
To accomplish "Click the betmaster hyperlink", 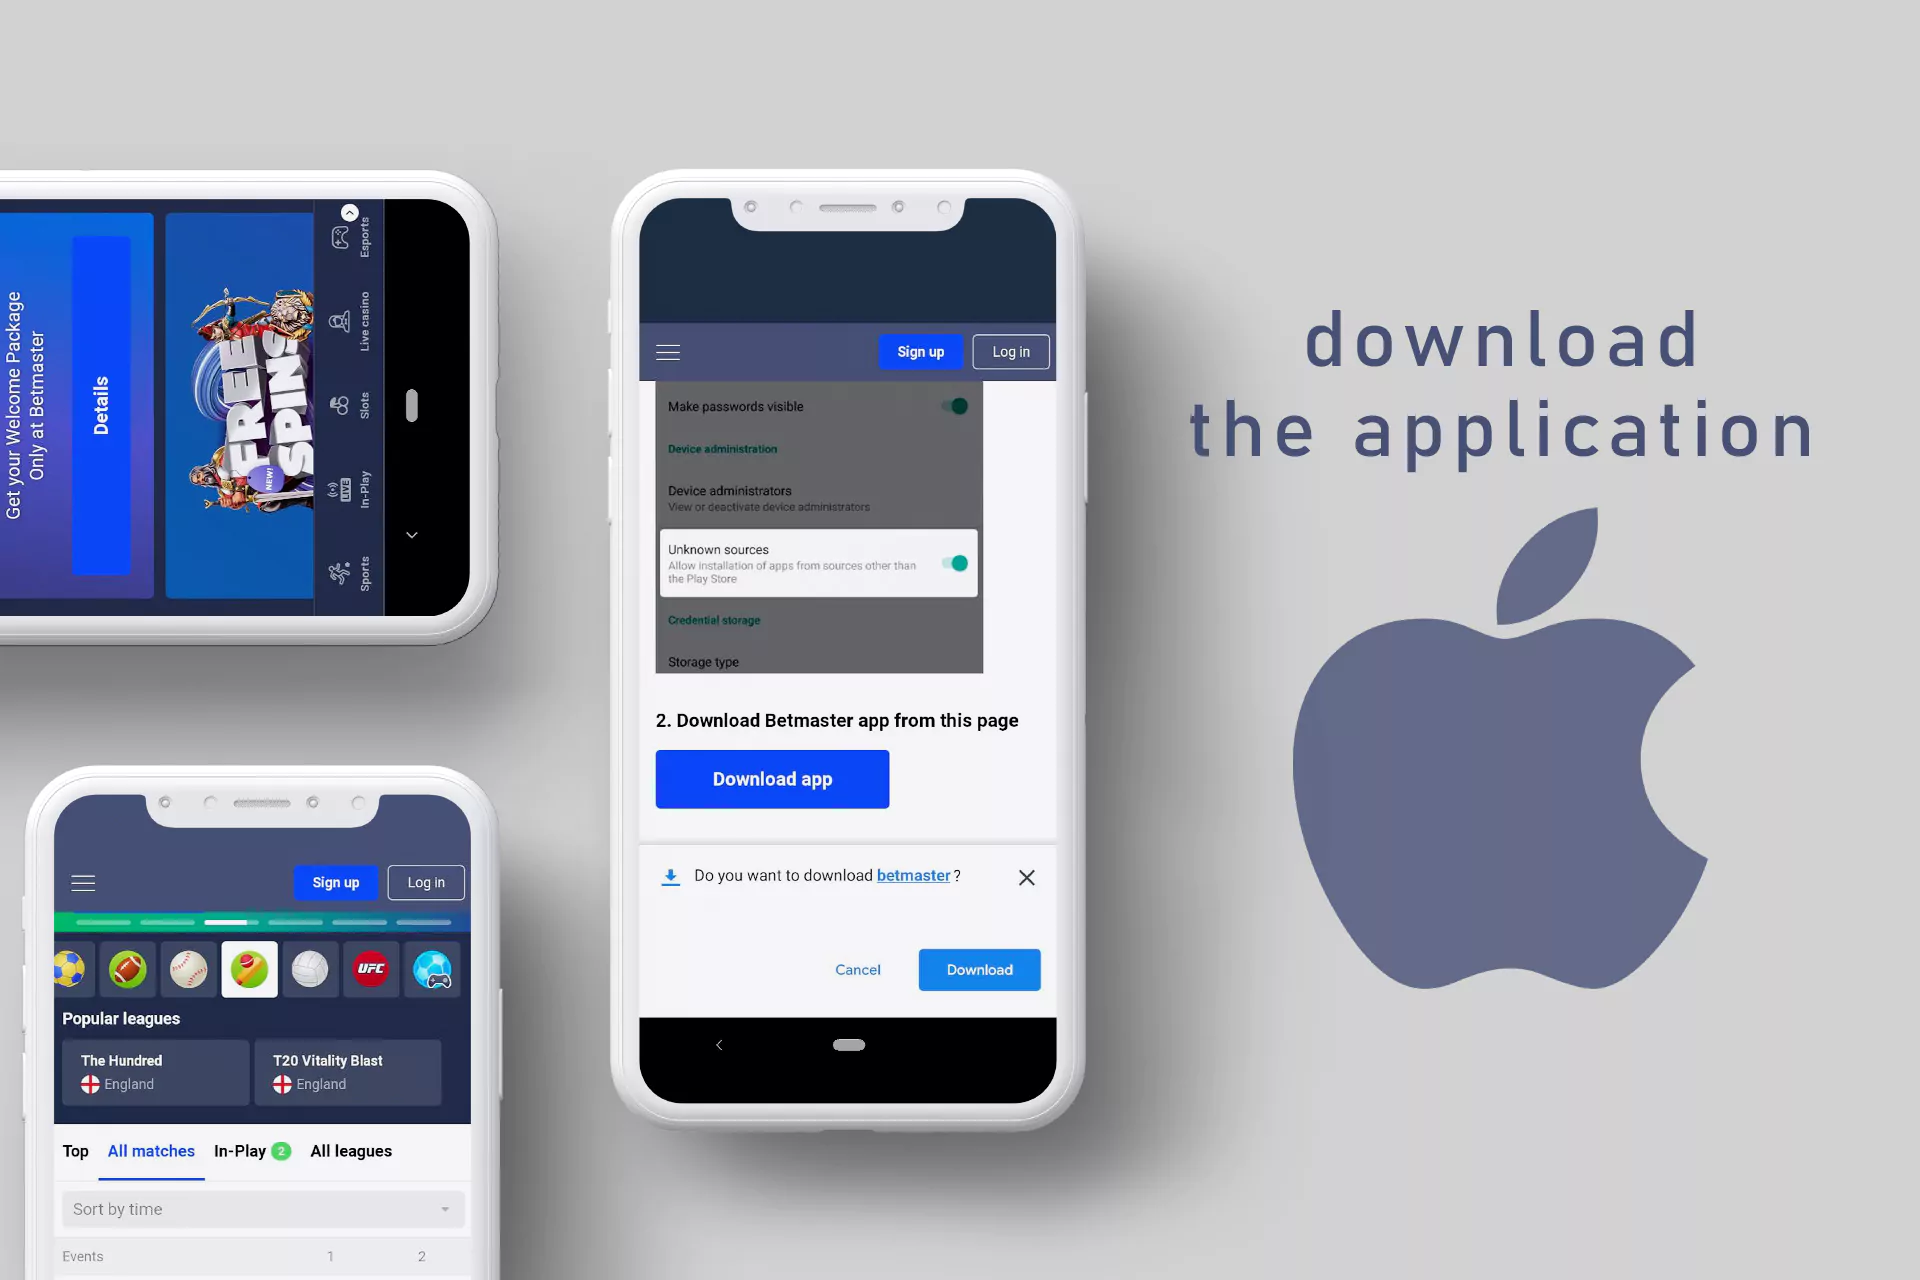I will point(913,874).
